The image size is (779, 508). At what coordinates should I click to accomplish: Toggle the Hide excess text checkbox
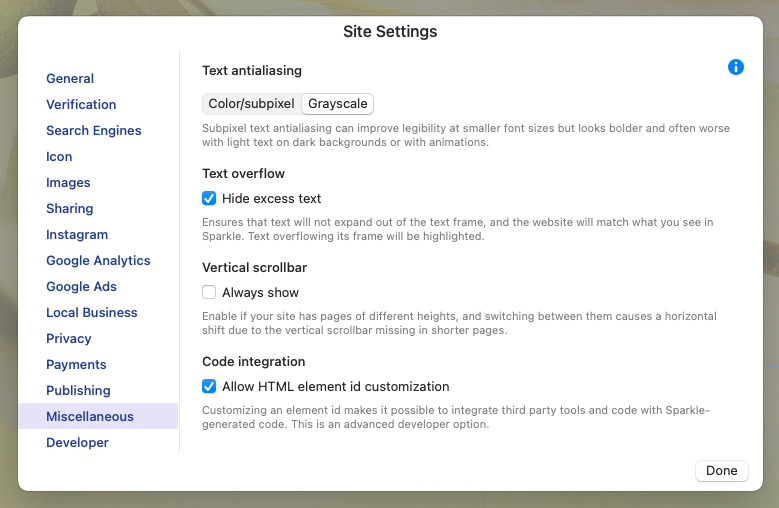pos(209,199)
